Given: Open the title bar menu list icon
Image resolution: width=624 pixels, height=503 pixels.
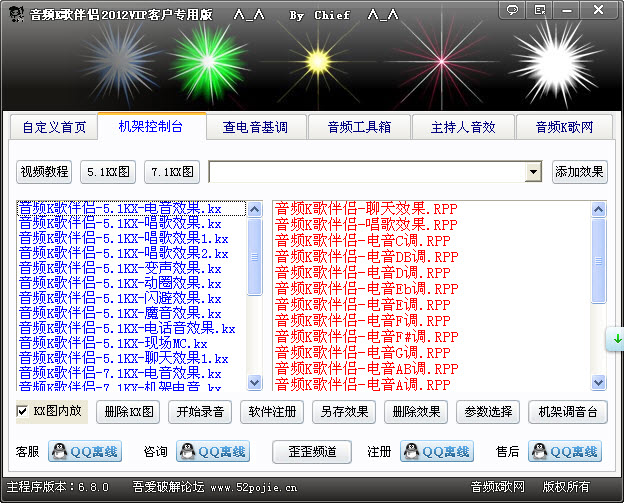Looking at the screenshot, I should coord(539,10).
